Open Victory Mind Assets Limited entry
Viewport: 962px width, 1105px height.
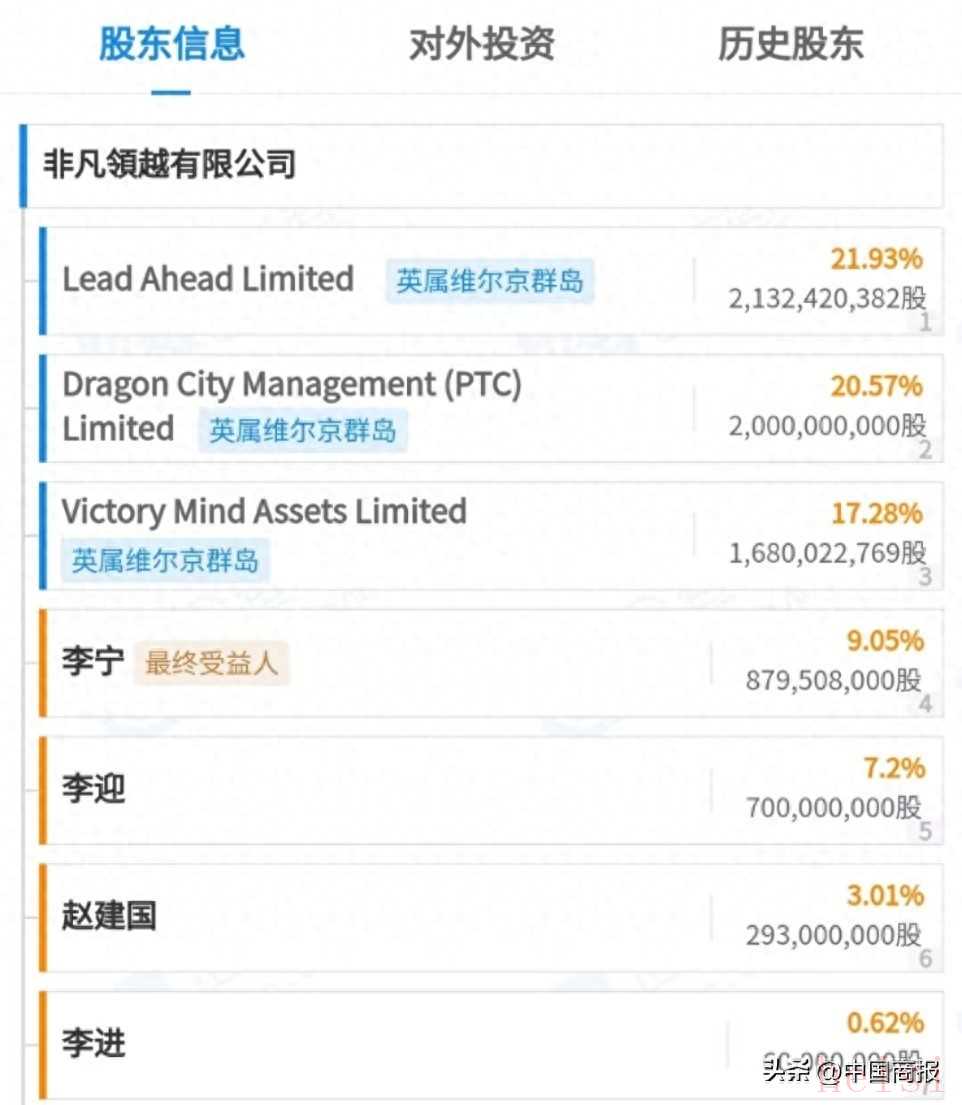pyautogui.click(x=491, y=536)
